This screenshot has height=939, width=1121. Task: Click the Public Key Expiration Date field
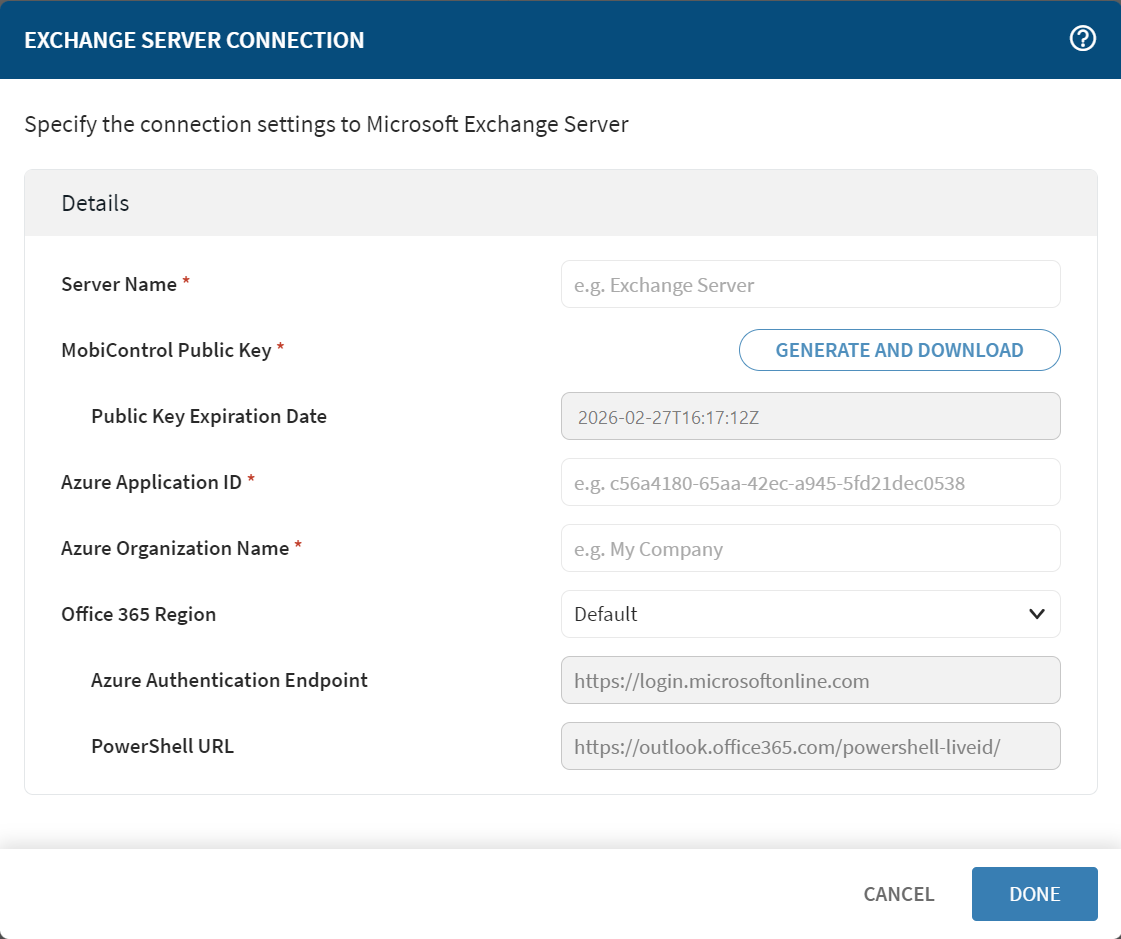810,416
